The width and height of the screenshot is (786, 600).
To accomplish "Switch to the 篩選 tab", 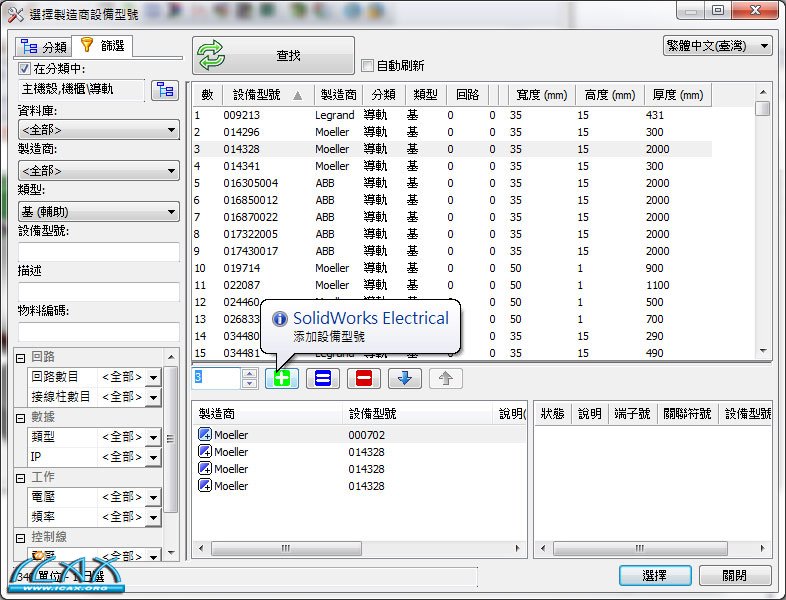I will point(103,46).
